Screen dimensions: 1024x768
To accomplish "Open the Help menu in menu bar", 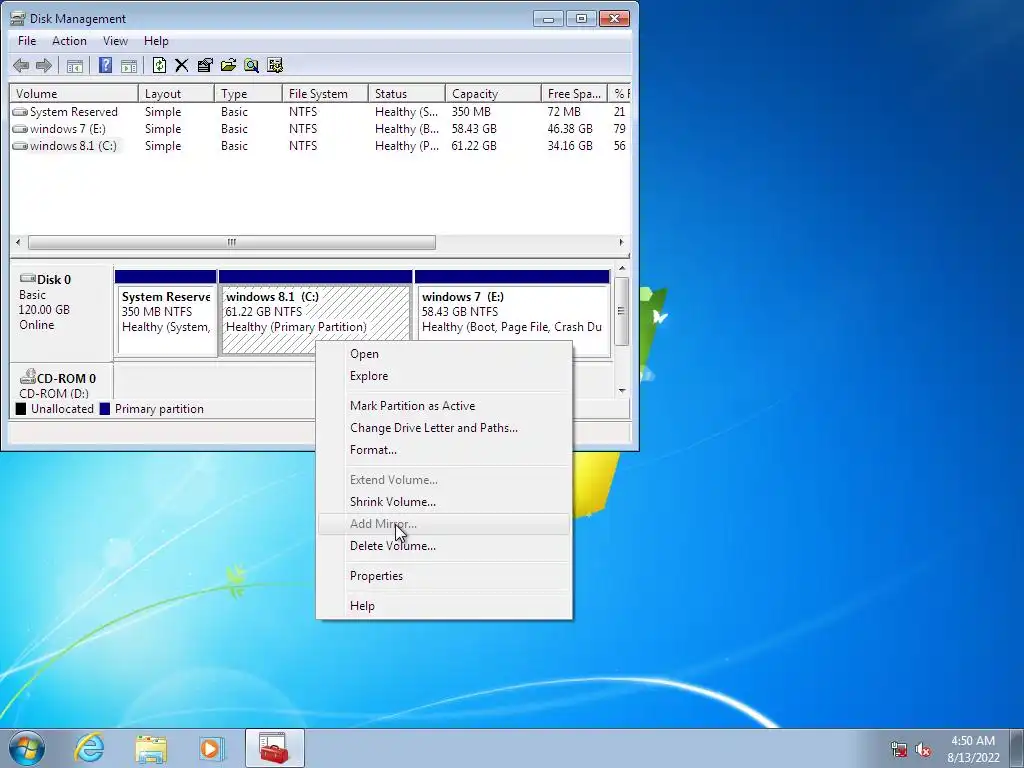I will (x=156, y=40).
